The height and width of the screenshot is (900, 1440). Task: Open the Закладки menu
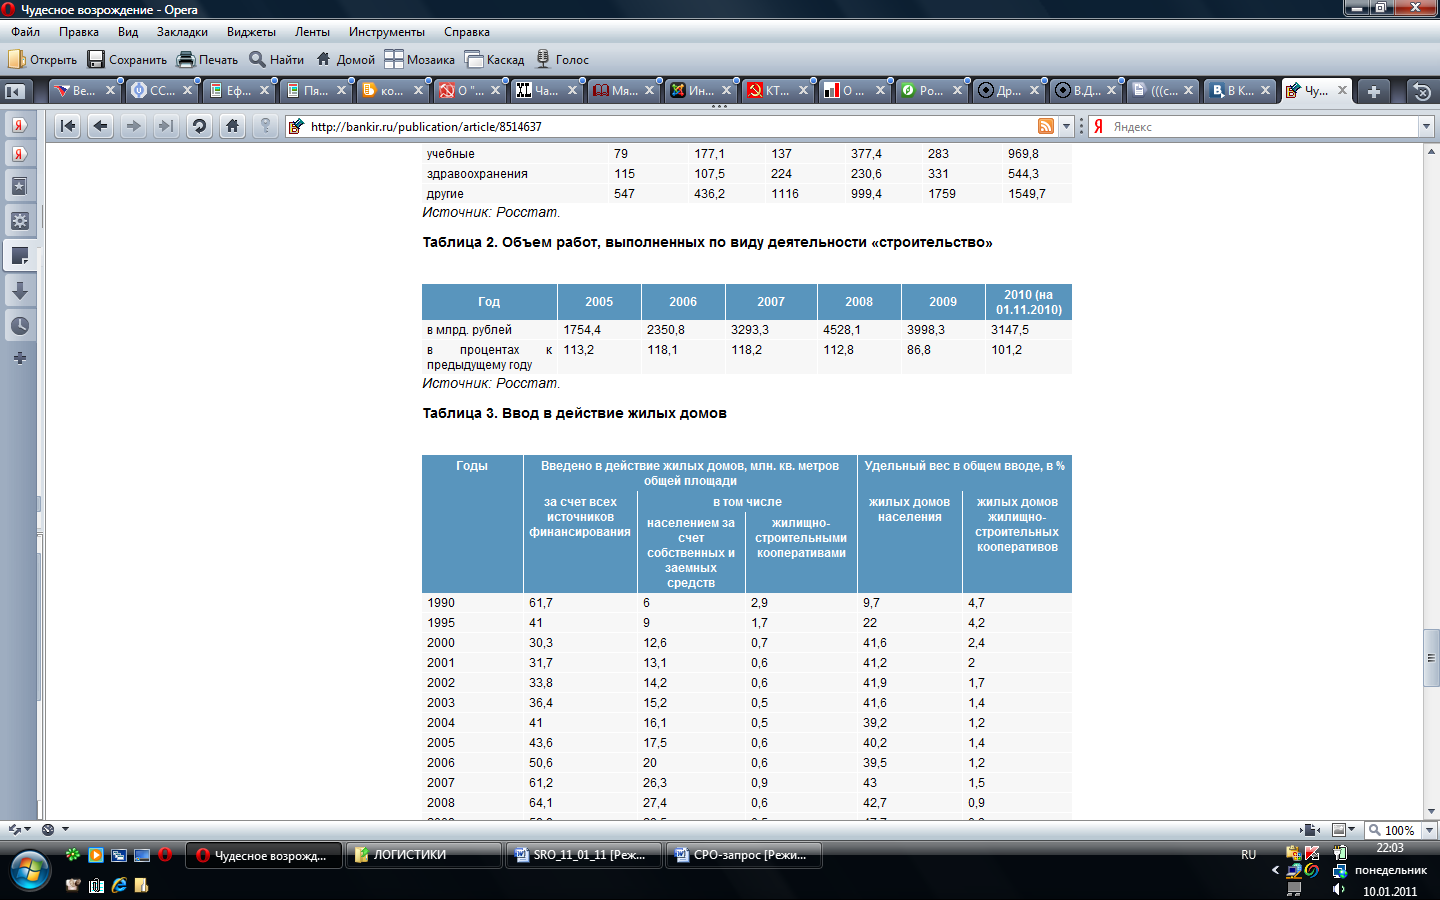click(182, 32)
